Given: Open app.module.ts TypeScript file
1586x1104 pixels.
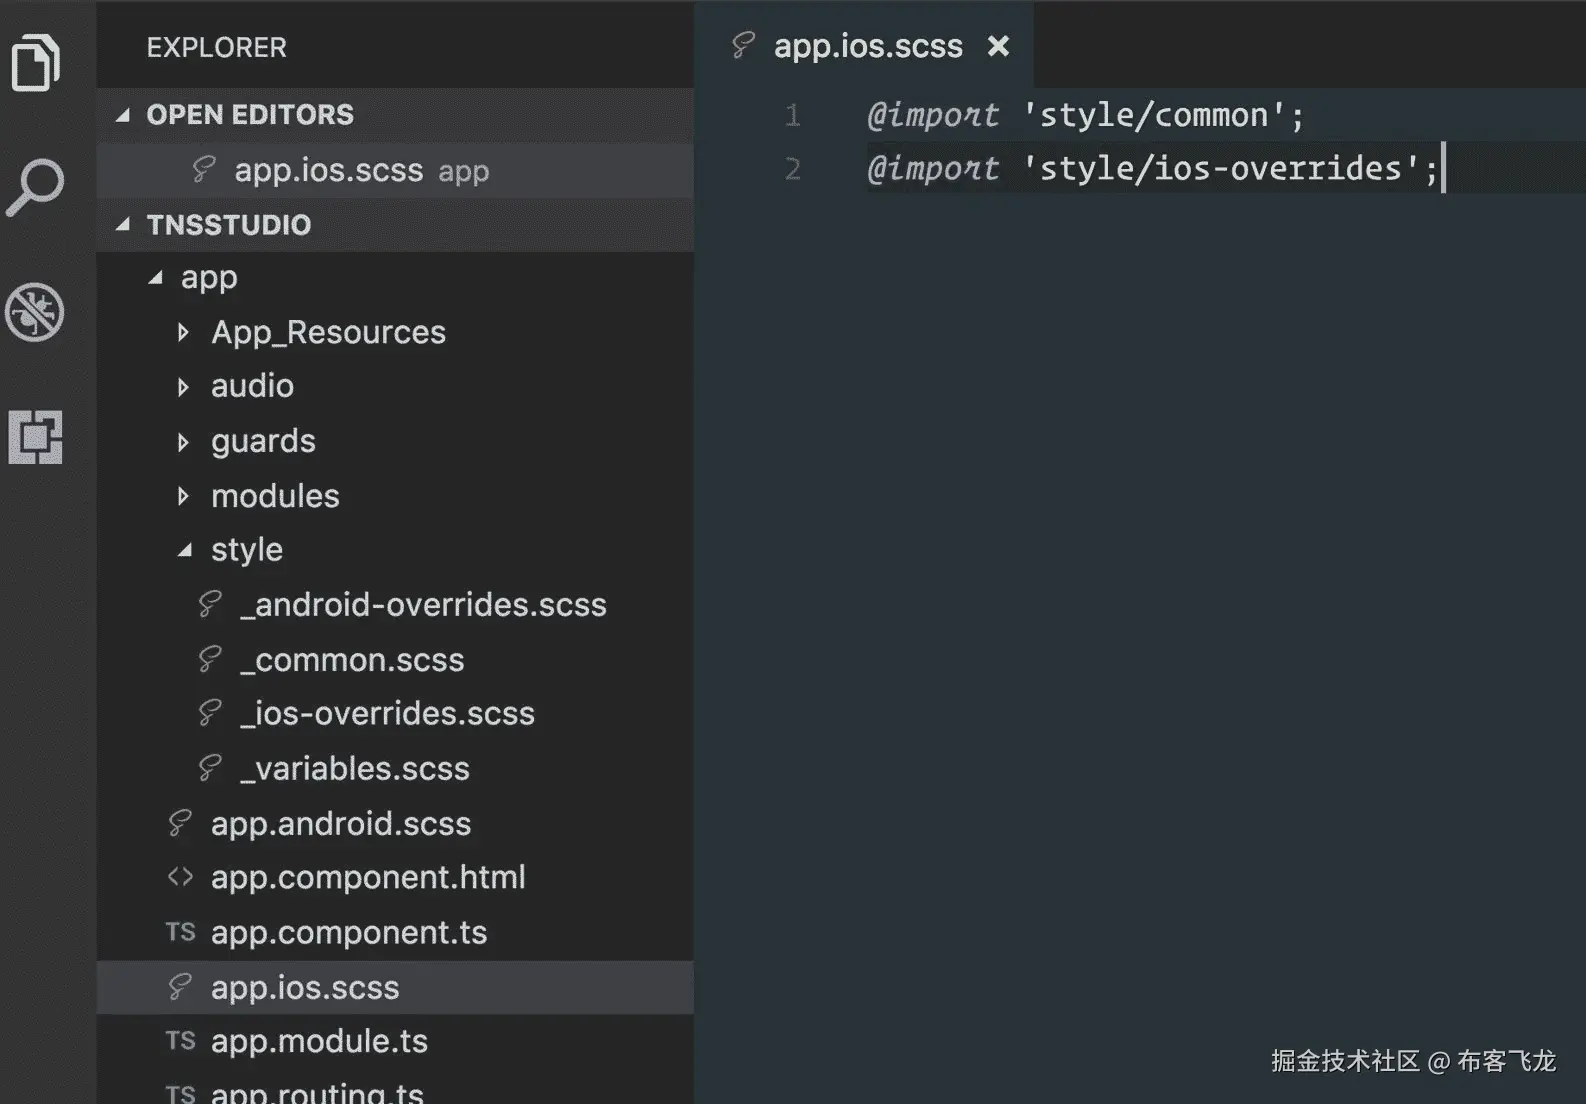Looking at the screenshot, I should click(319, 1041).
